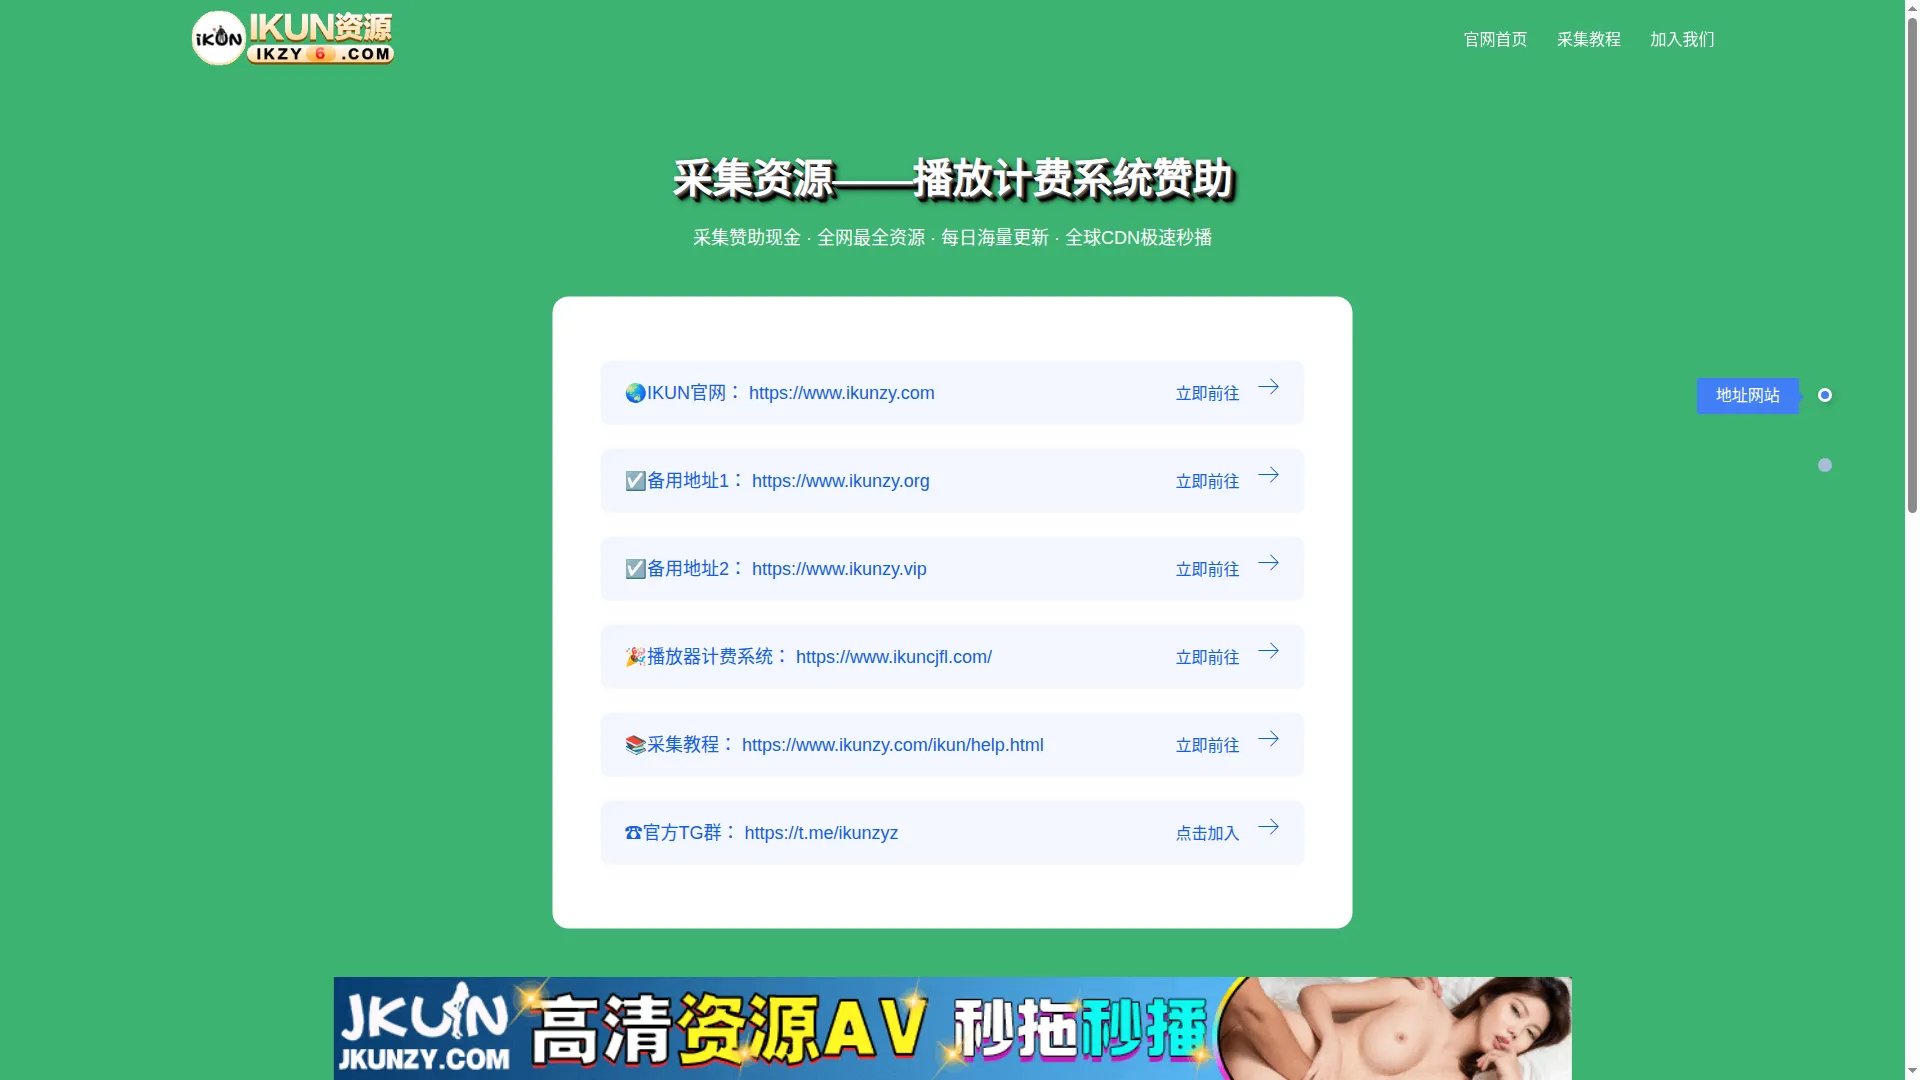Open link https://www.ikunzy.vip
This screenshot has height=1080, width=1920.
click(x=839, y=569)
